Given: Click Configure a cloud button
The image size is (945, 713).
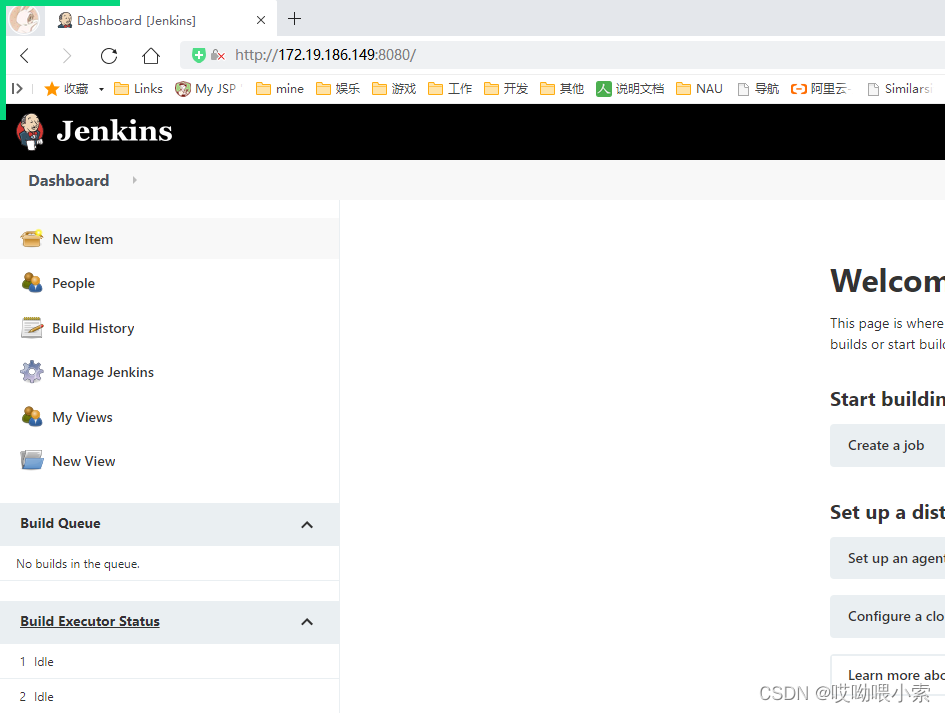Looking at the screenshot, I should tap(887, 617).
